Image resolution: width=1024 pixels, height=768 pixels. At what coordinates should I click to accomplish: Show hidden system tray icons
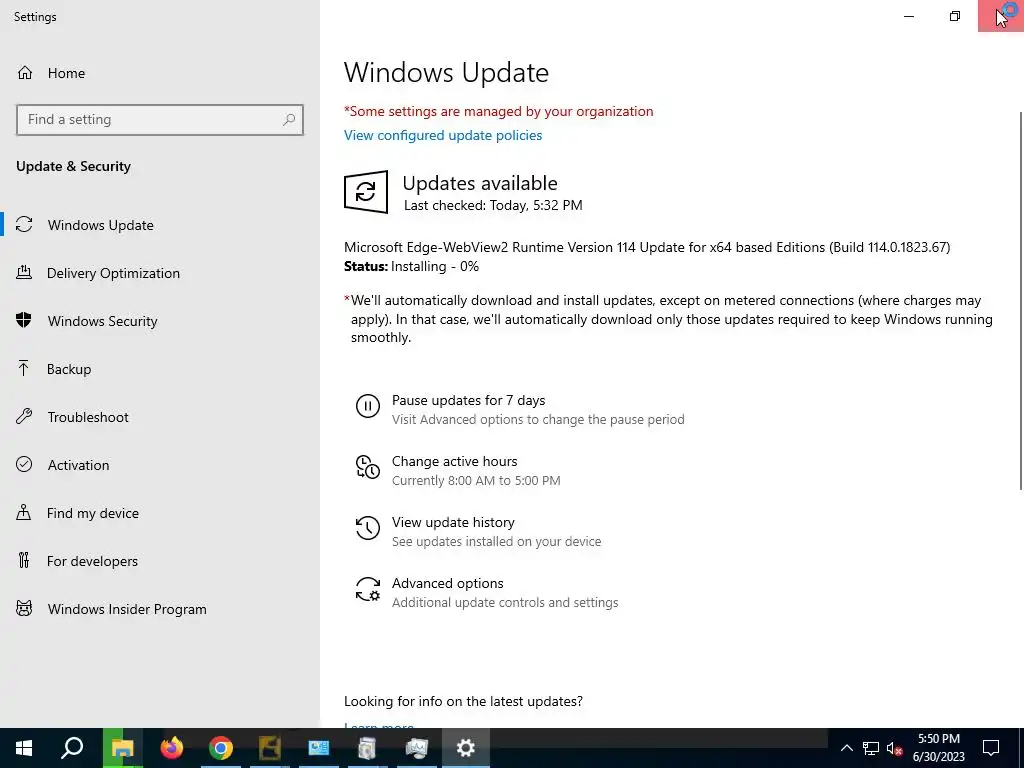pos(846,748)
